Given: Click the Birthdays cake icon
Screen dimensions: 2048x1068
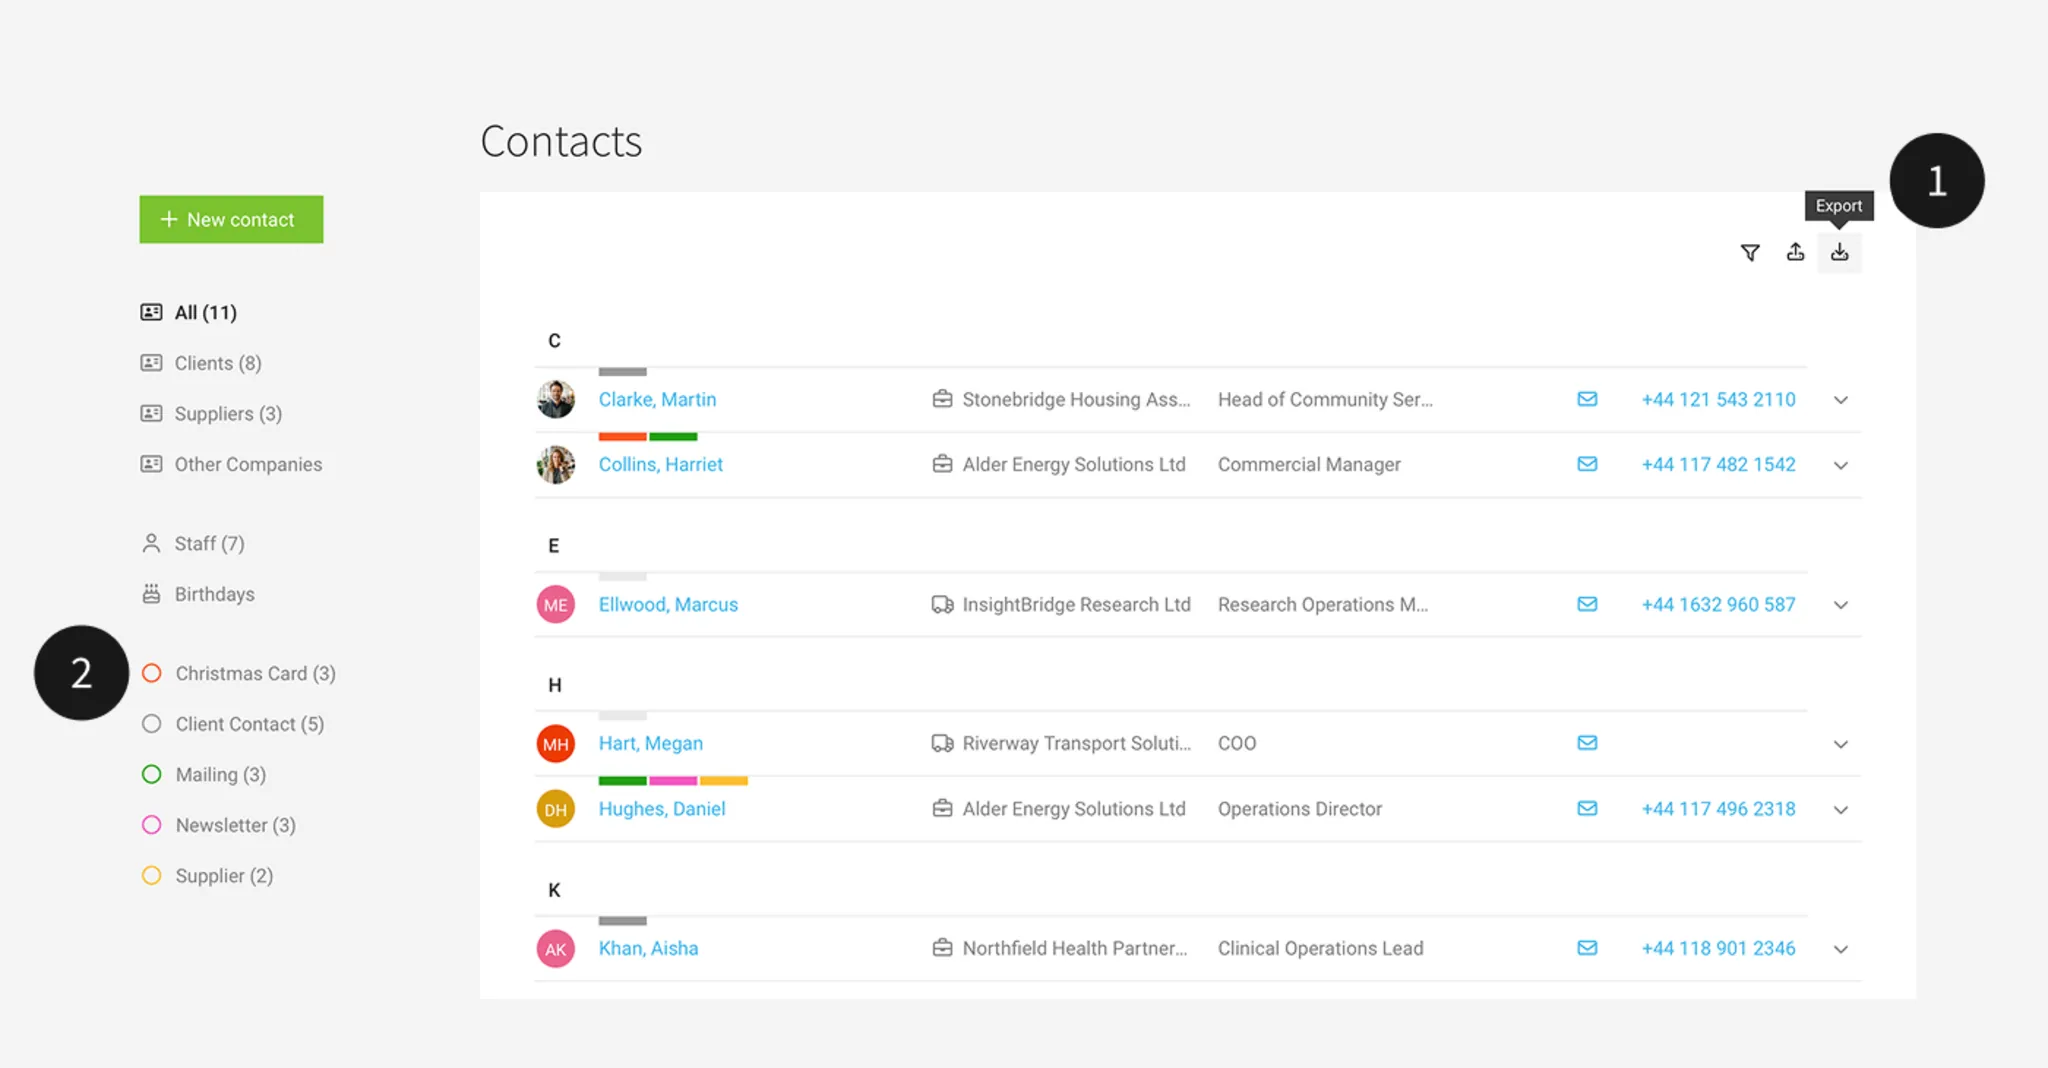Looking at the screenshot, I should point(151,594).
